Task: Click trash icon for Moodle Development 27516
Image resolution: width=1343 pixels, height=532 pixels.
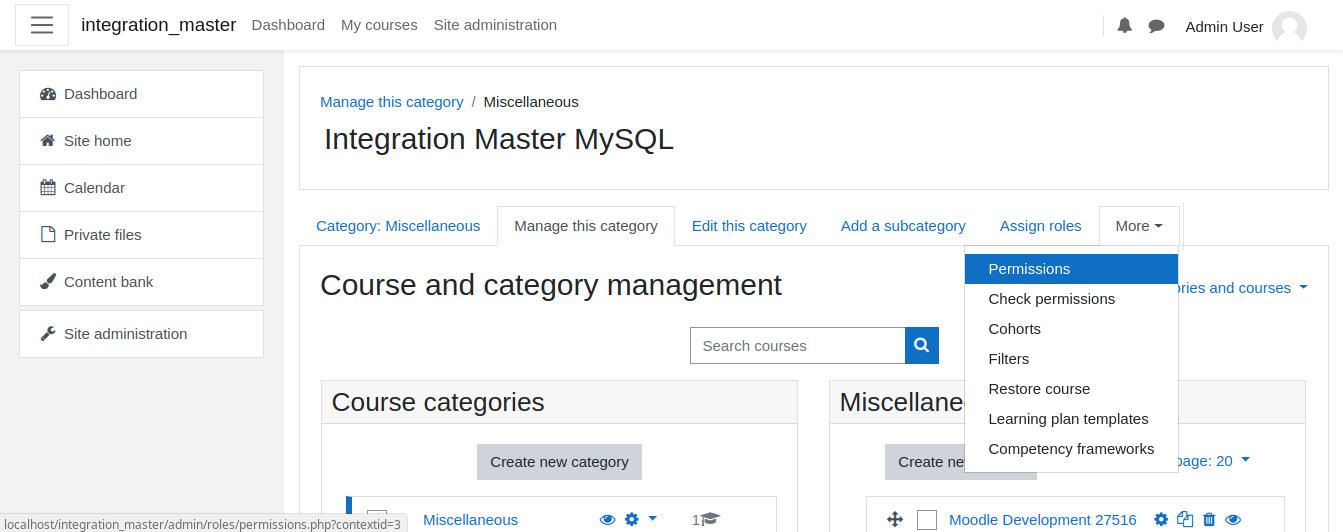Action: tap(1209, 520)
